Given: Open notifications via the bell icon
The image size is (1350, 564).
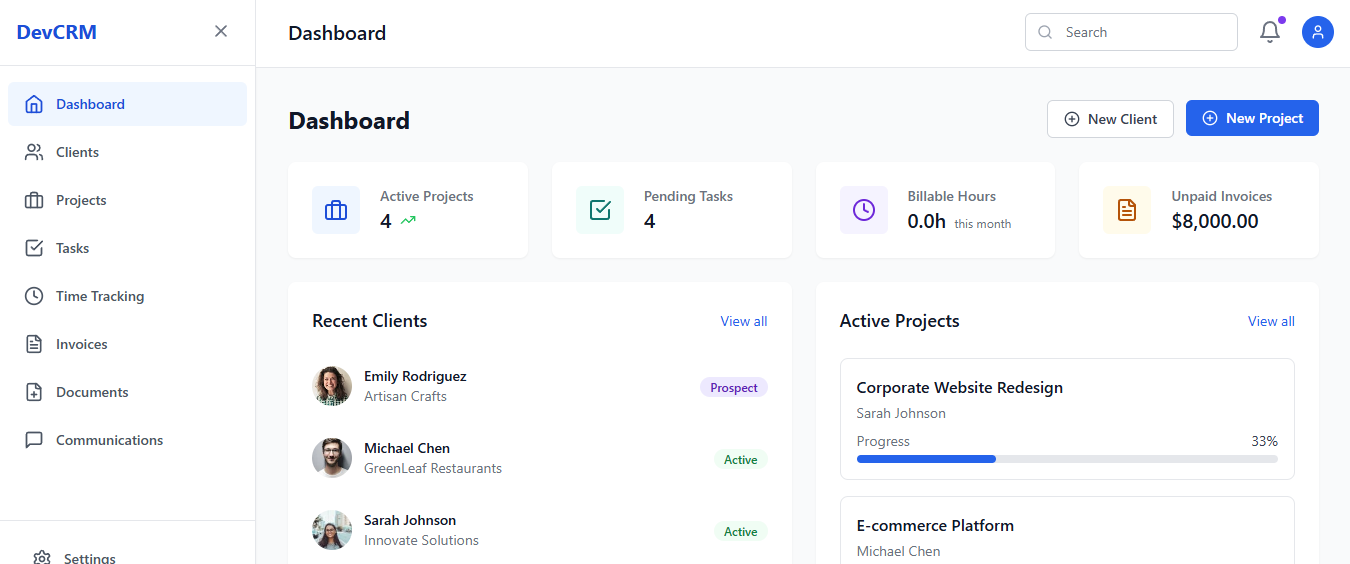Looking at the screenshot, I should pos(1270,32).
